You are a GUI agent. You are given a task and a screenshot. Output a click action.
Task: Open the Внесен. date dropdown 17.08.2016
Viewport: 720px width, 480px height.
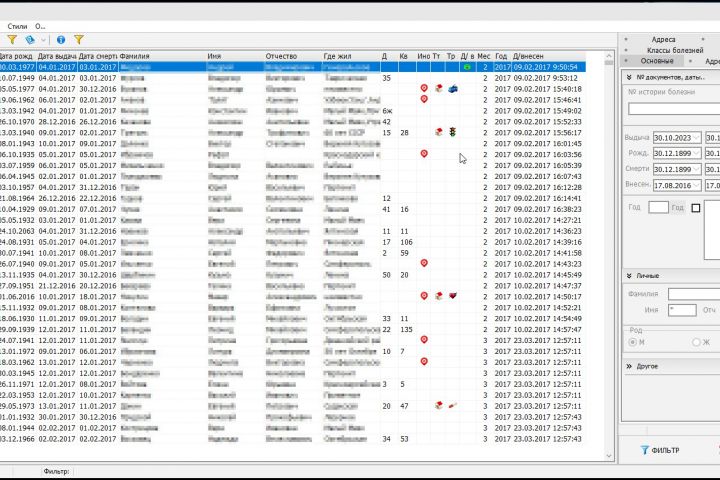pos(696,186)
